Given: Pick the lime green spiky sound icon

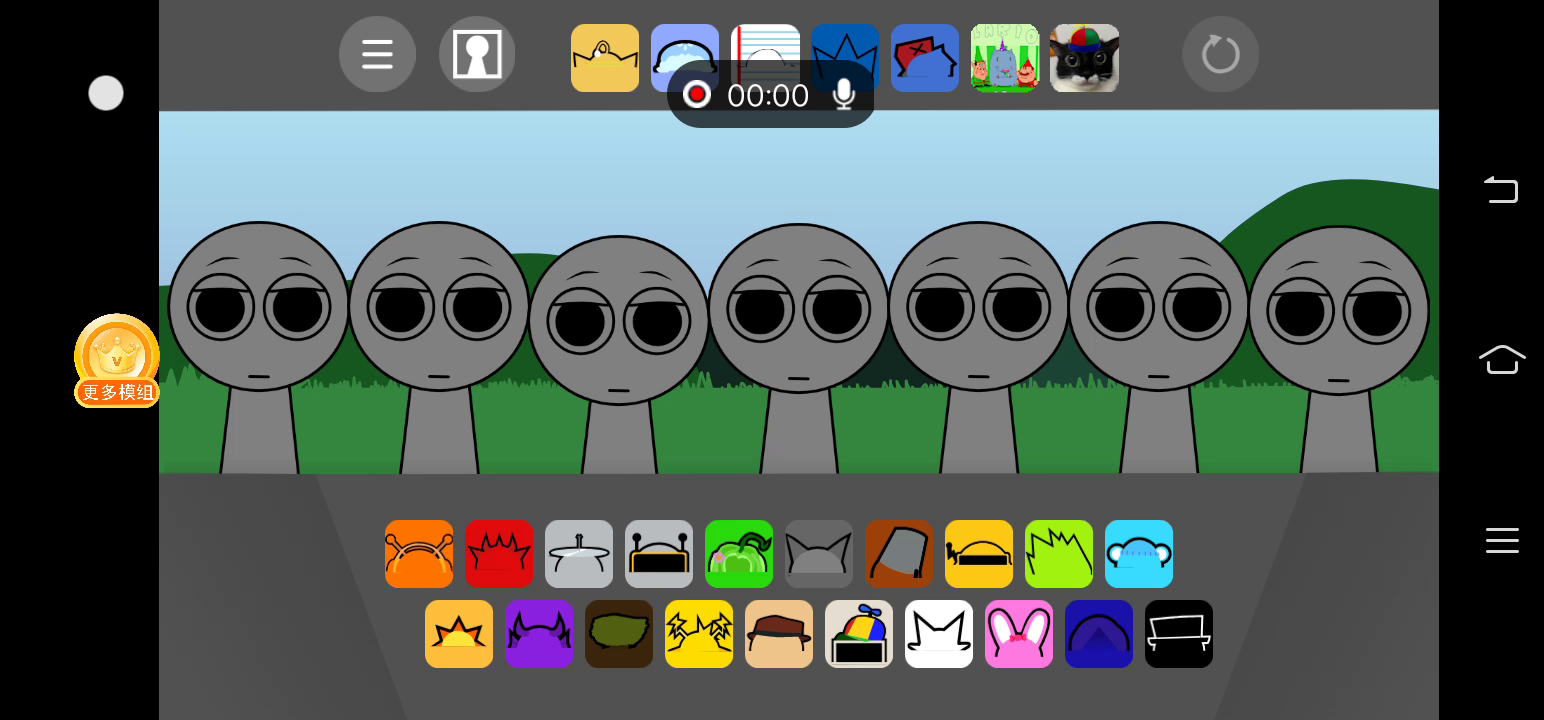Looking at the screenshot, I should pyautogui.click(x=1059, y=554).
